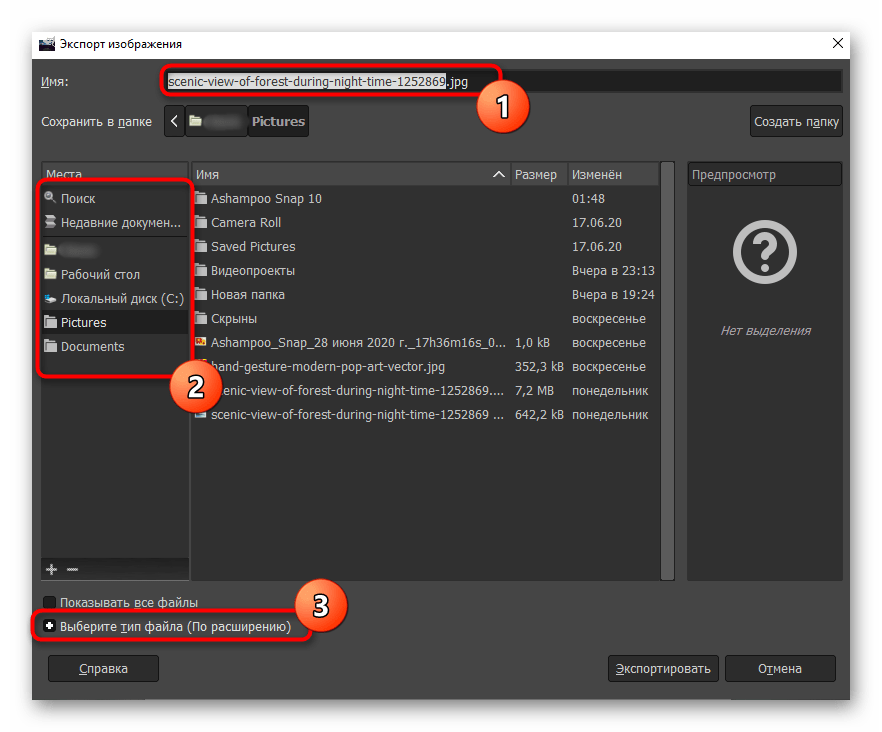Open Недавние документы in places
The width and height of the screenshot is (882, 732).
115,222
